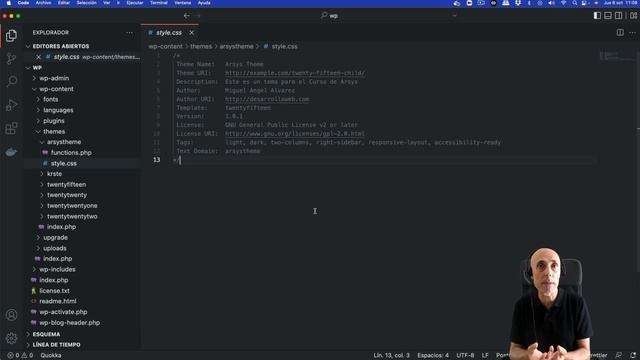
Task: Change line ending via LF status
Action: point(485,356)
